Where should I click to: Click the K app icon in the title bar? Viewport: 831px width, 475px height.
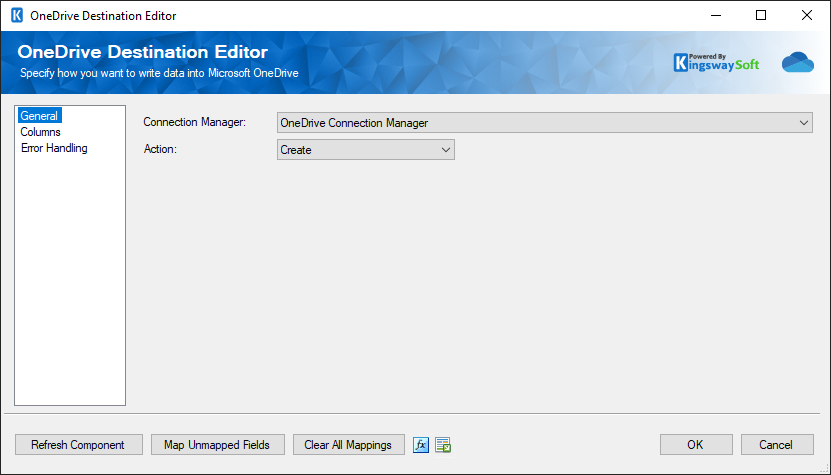point(17,15)
